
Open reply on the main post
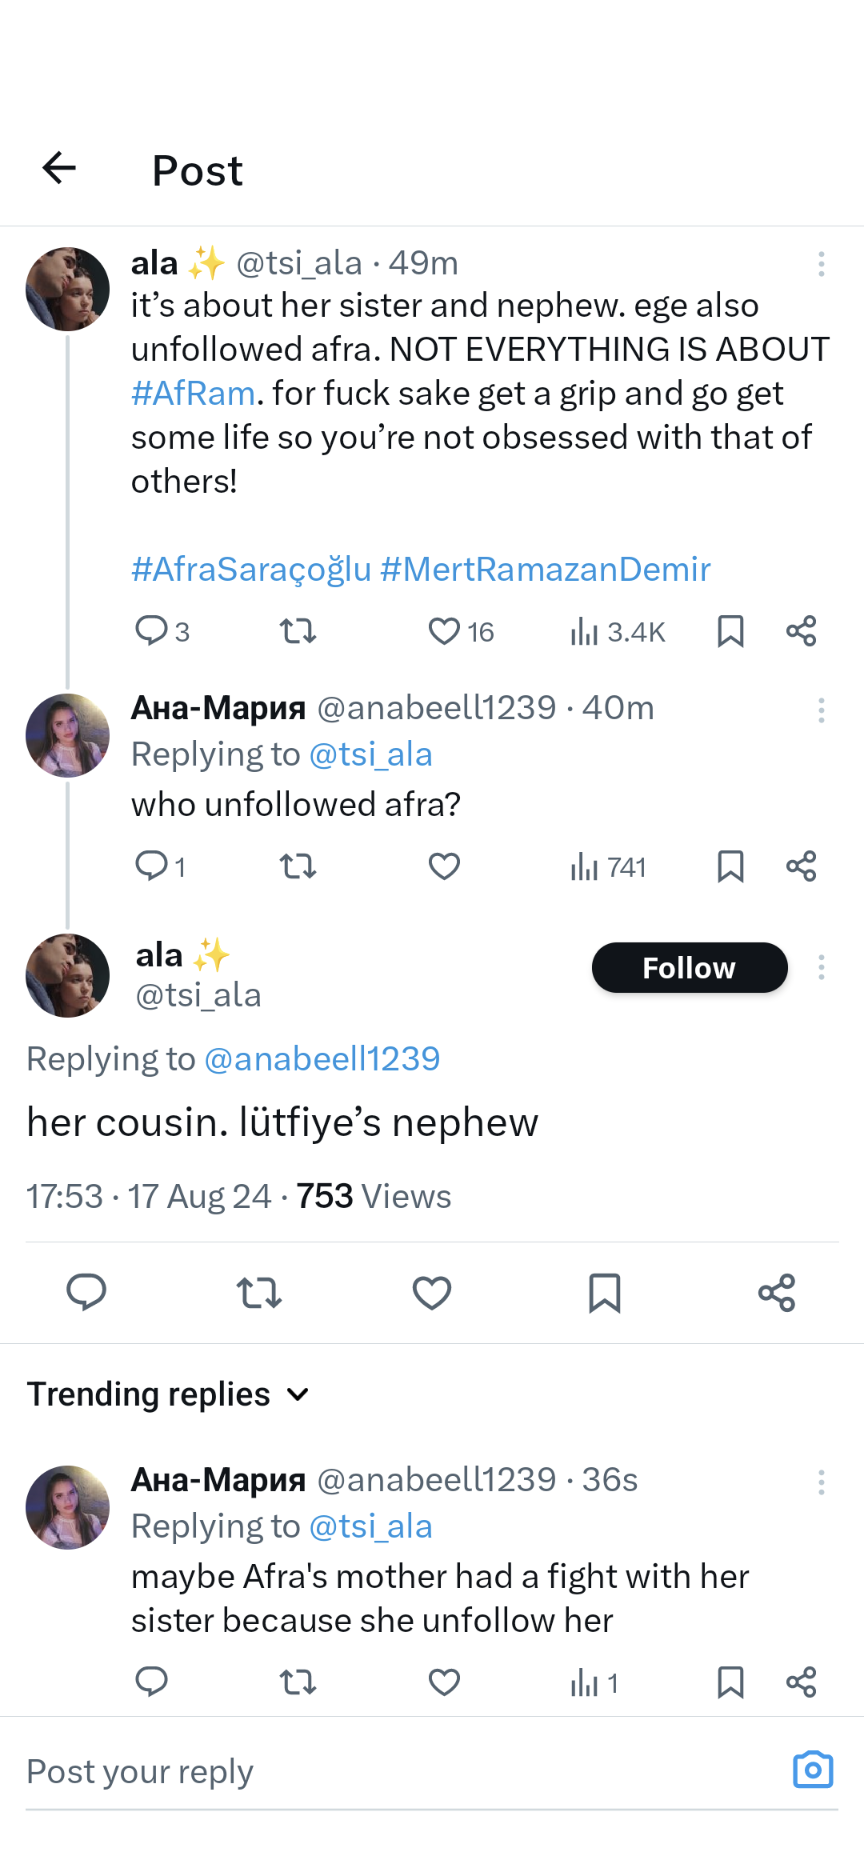coord(87,1293)
